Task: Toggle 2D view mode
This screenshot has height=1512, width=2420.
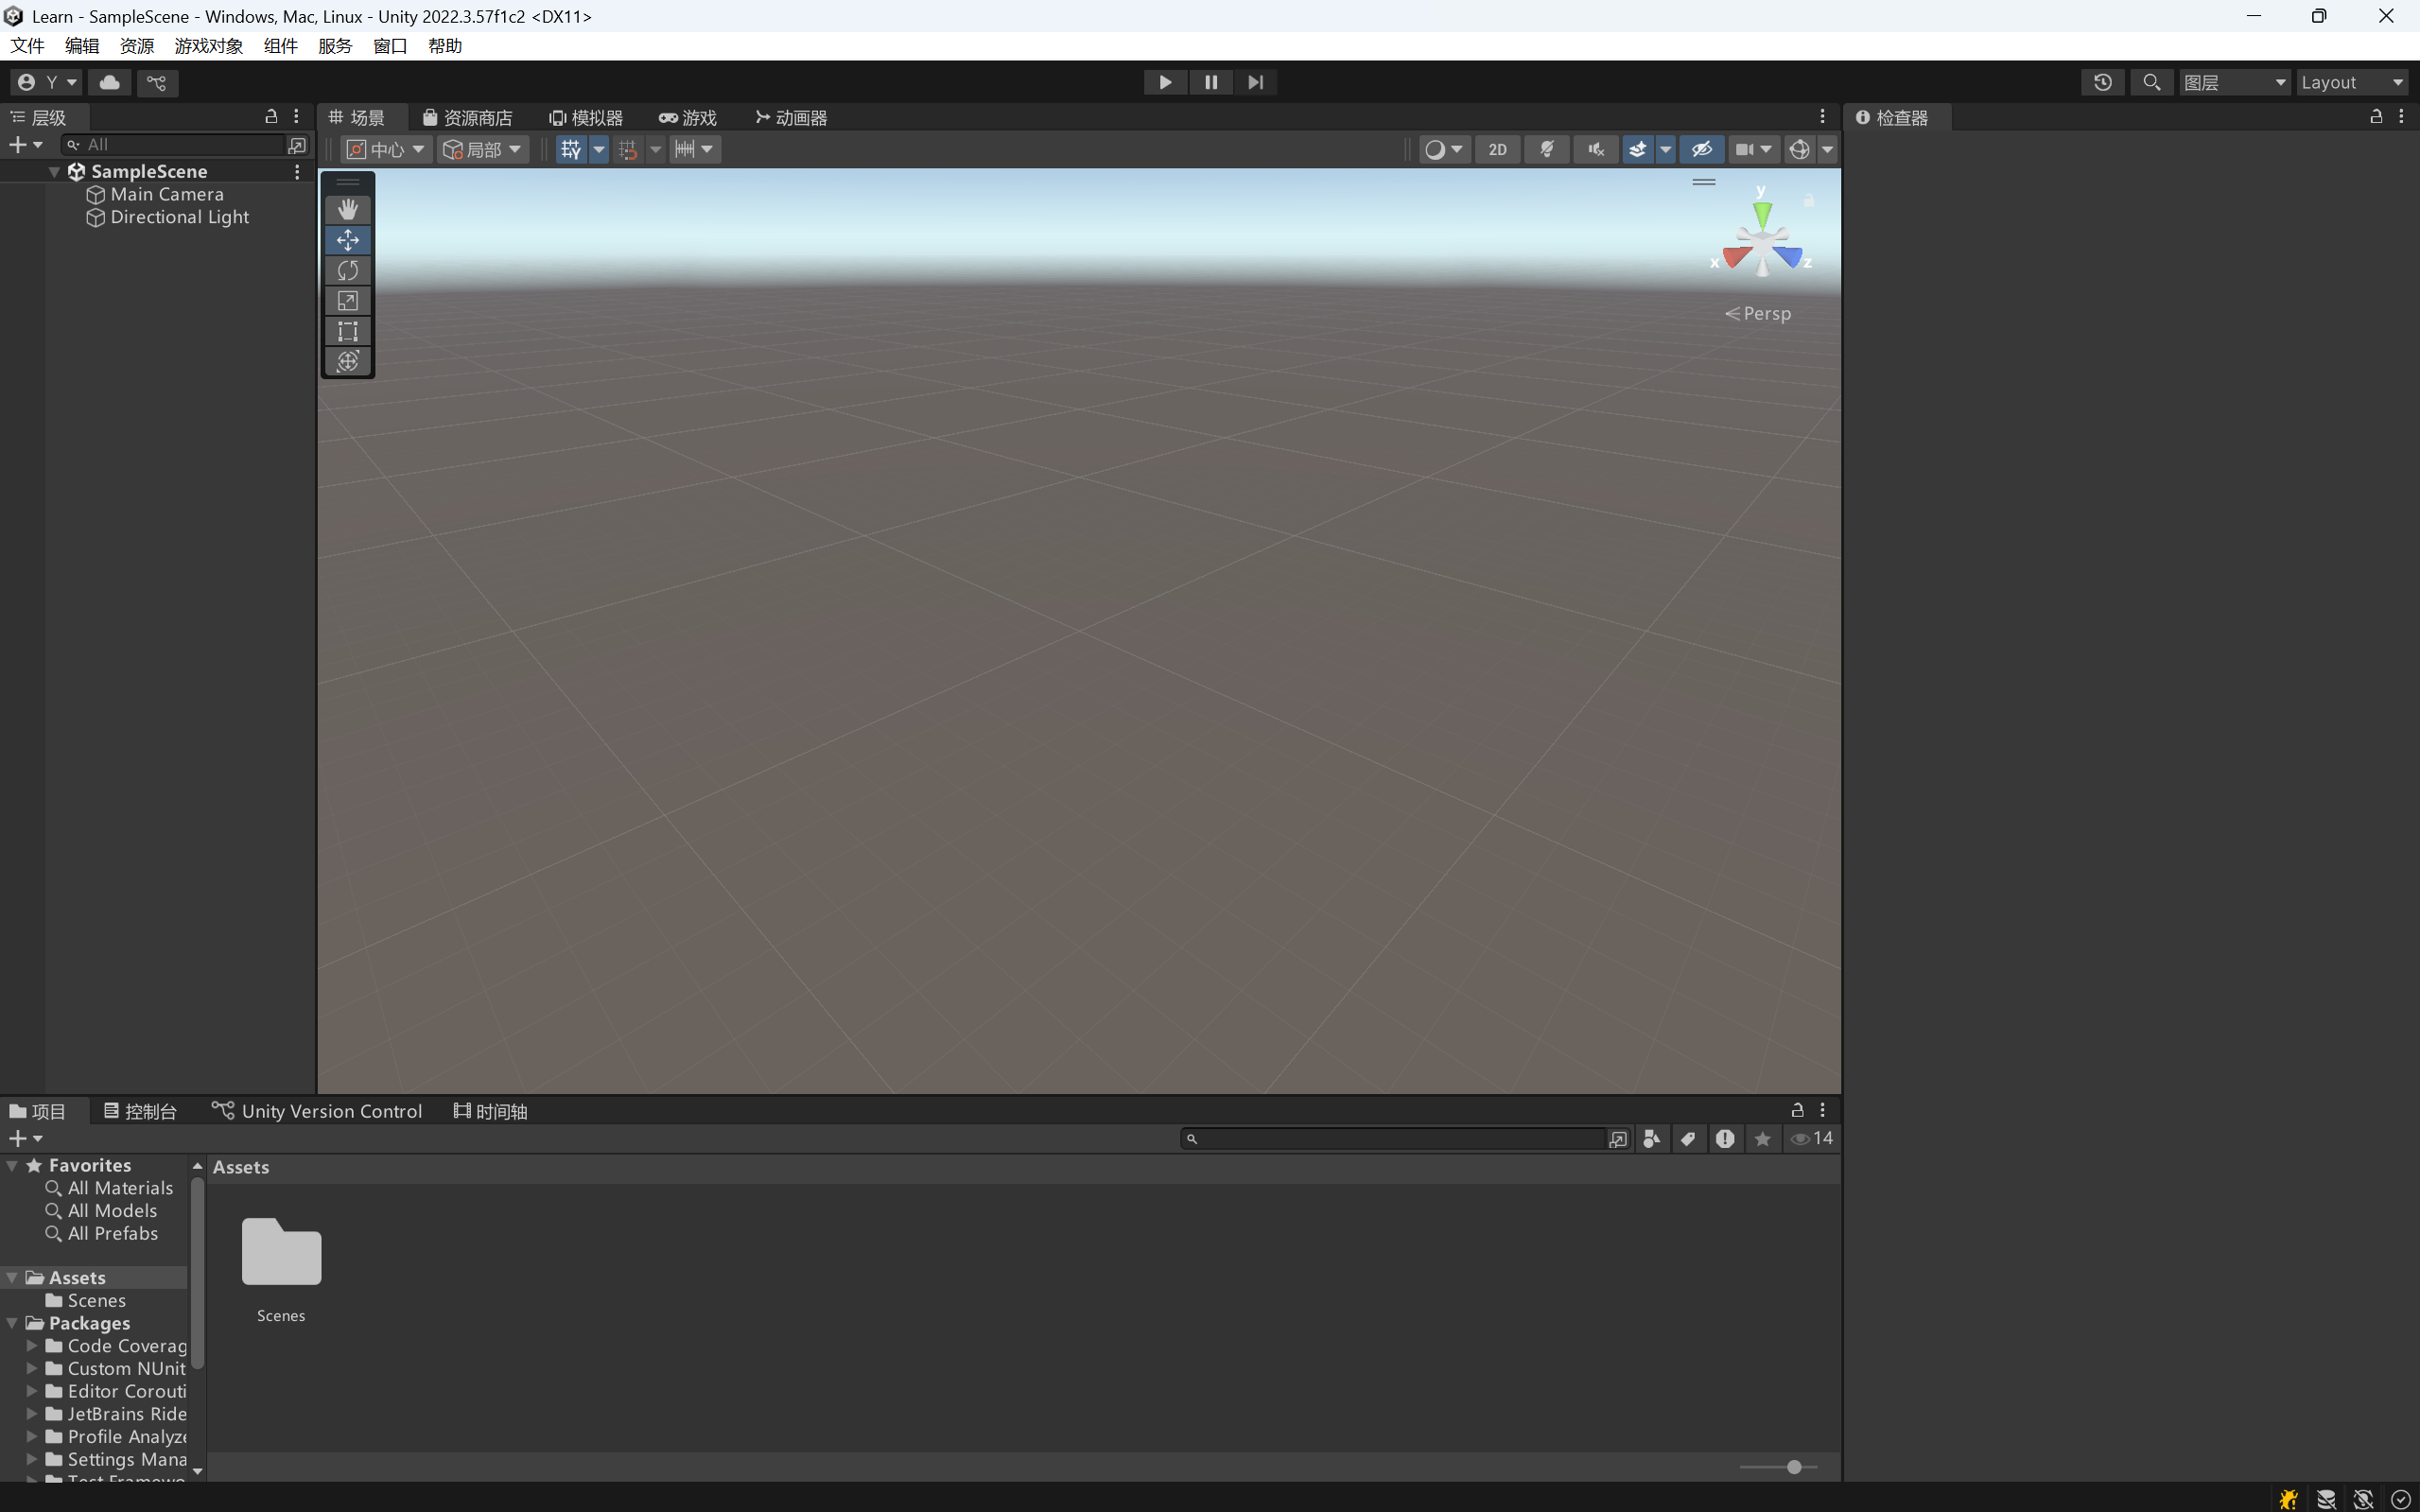Action: (1497, 149)
